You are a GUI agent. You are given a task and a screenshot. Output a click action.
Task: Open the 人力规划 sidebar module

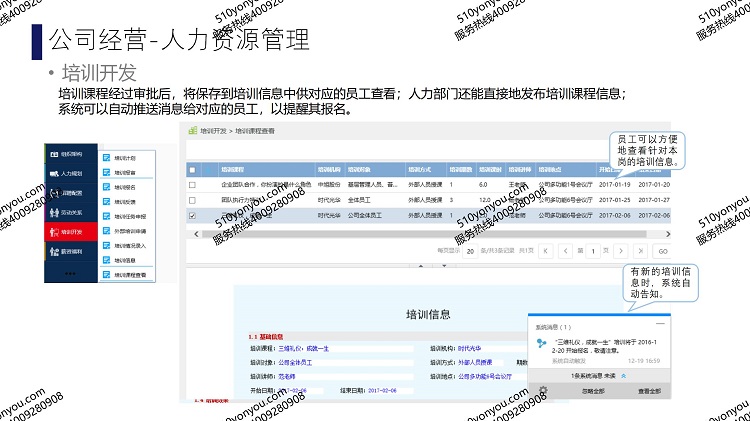(x=70, y=173)
